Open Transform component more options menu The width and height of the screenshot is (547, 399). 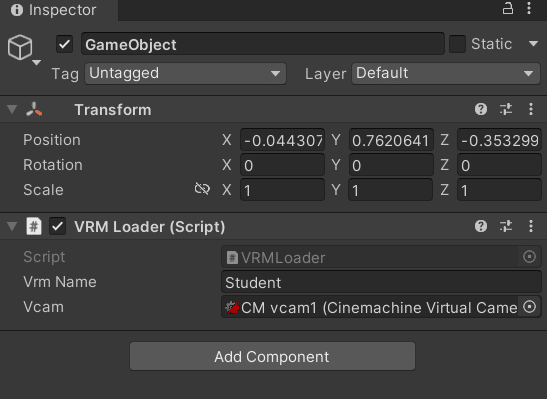531,109
